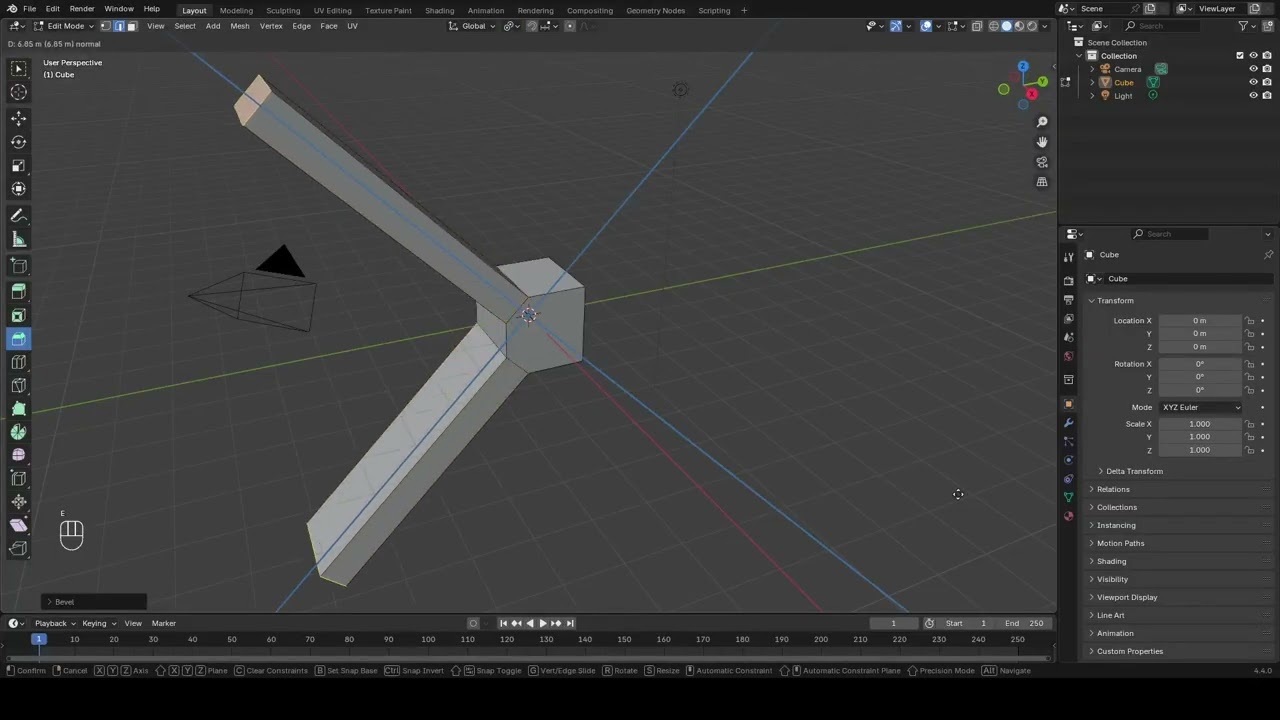Select the Transform tool
This screenshot has width=1280, height=720.
(18, 189)
